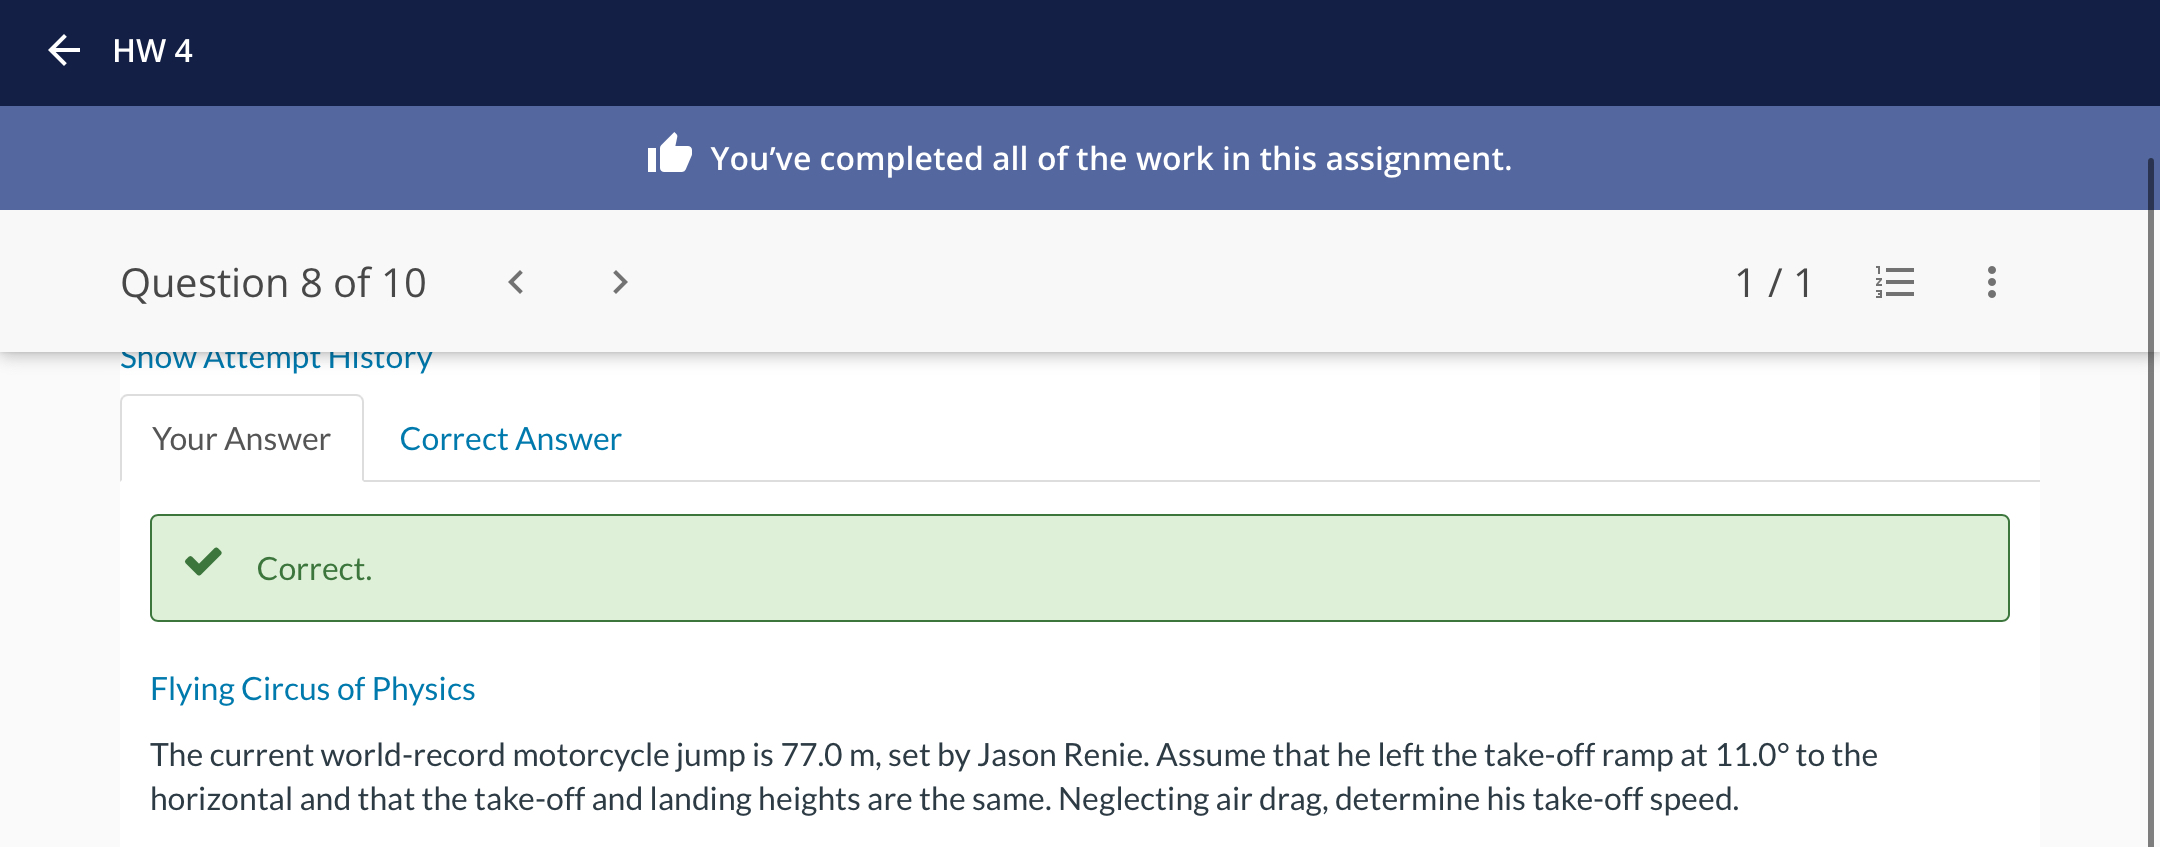Click the Correct. feedback banner

tap(1080, 568)
